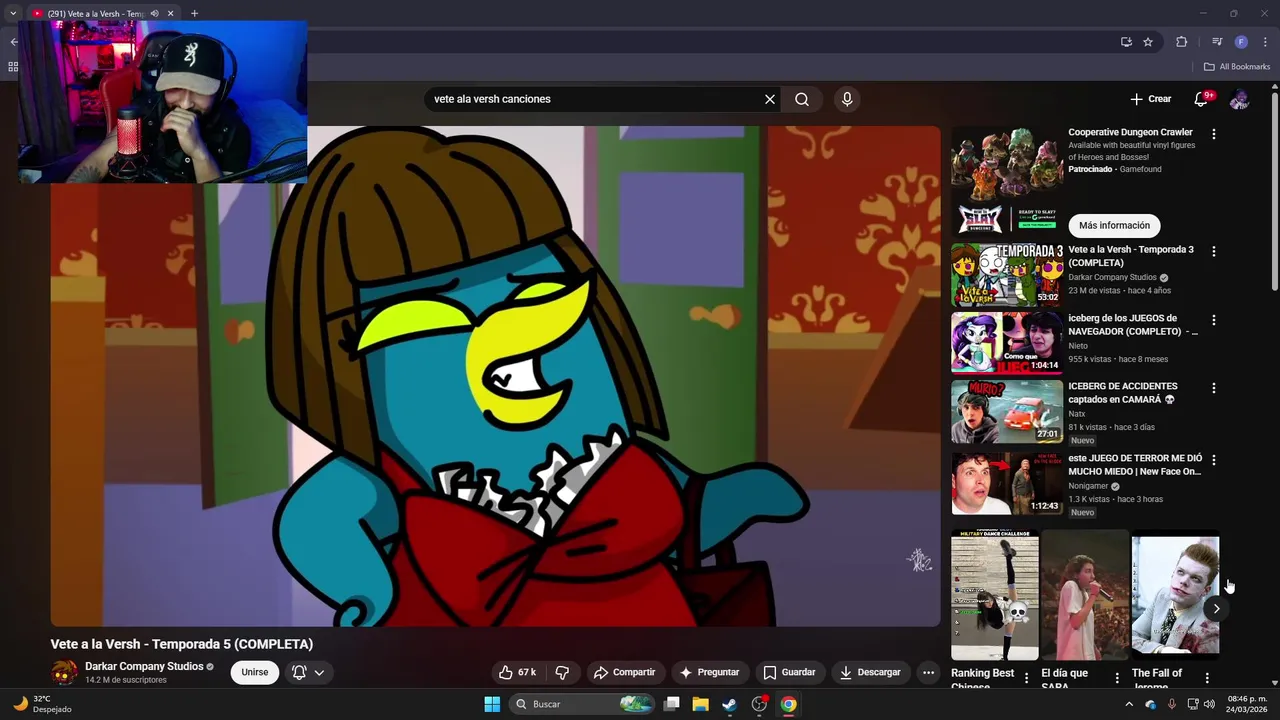Image resolution: width=1280 pixels, height=720 pixels.
Task: Open the Chrome profile avatar
Action: 1241,42
